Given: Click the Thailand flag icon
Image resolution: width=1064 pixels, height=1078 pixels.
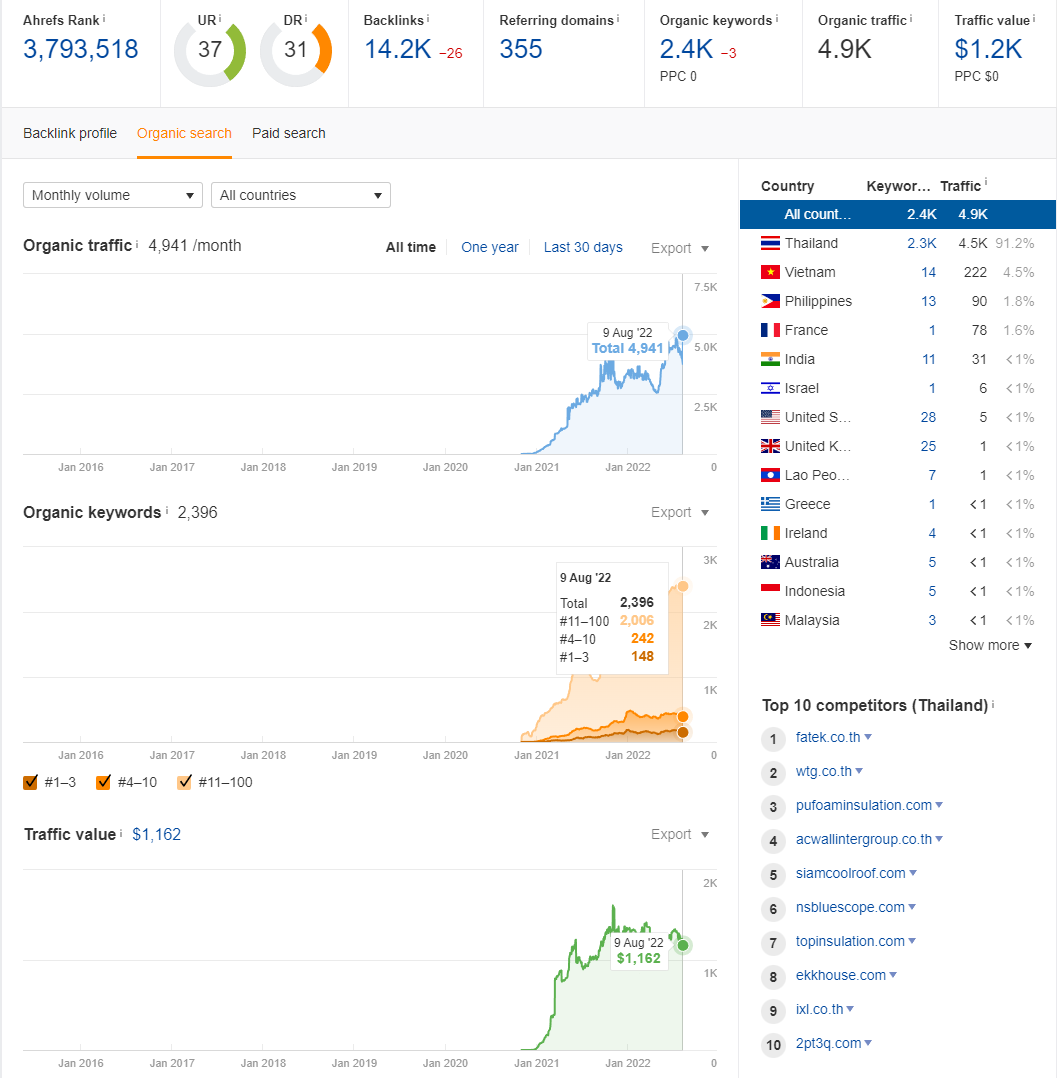Looking at the screenshot, I should (x=770, y=243).
